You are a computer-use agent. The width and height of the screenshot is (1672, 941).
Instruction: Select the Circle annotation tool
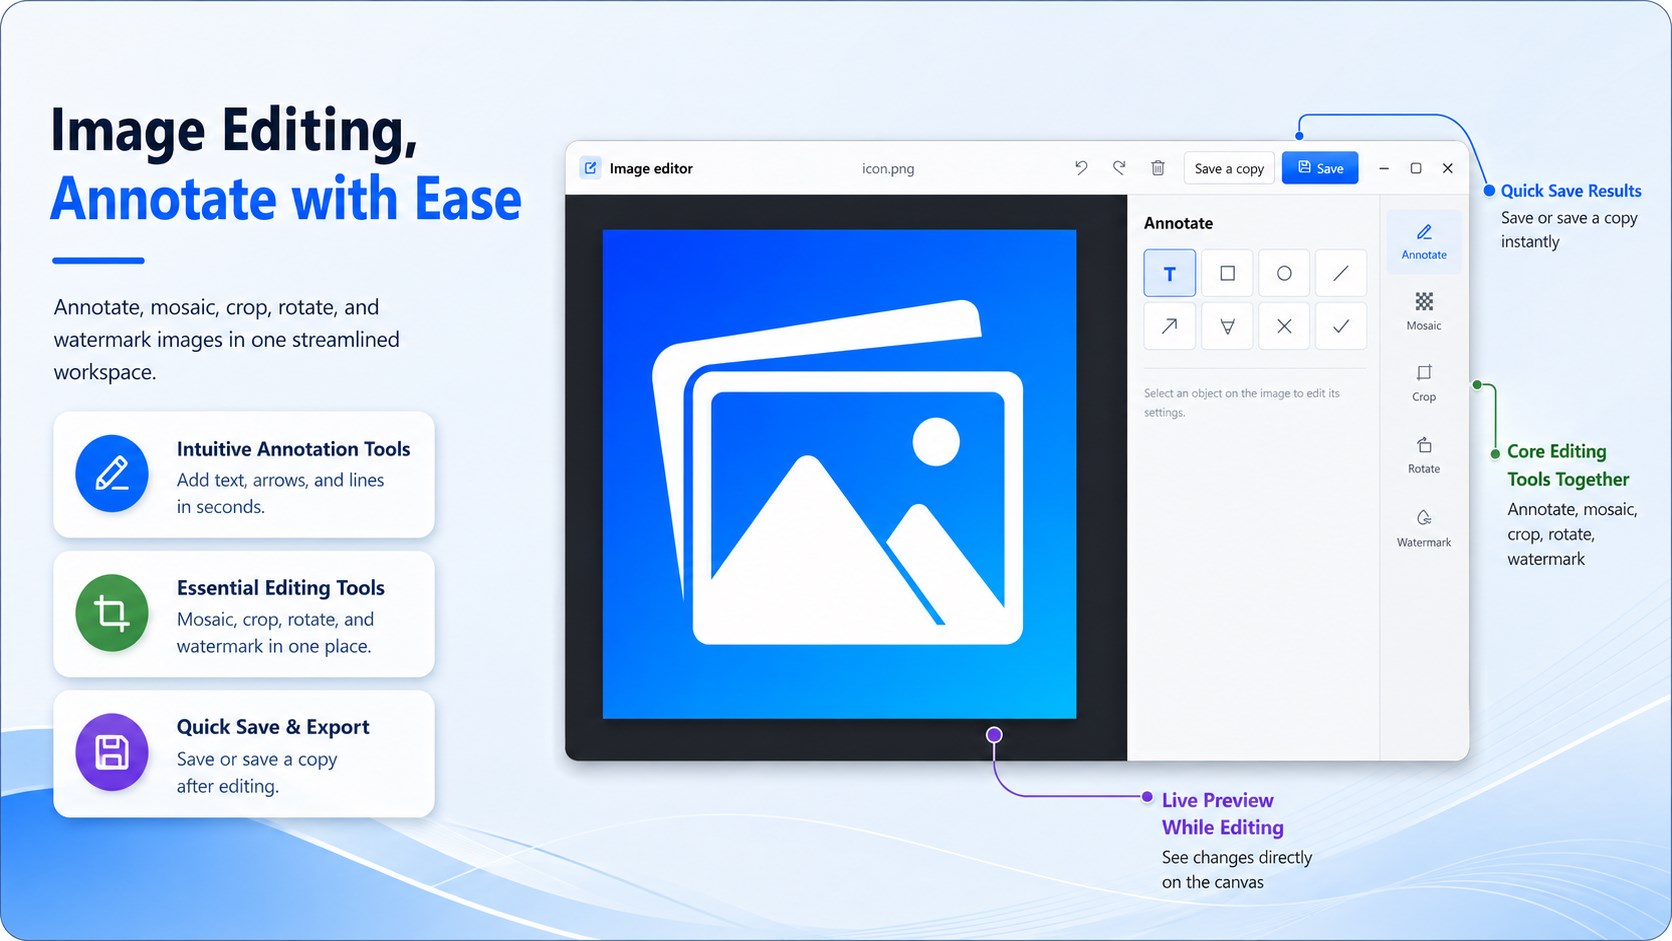[1284, 273]
